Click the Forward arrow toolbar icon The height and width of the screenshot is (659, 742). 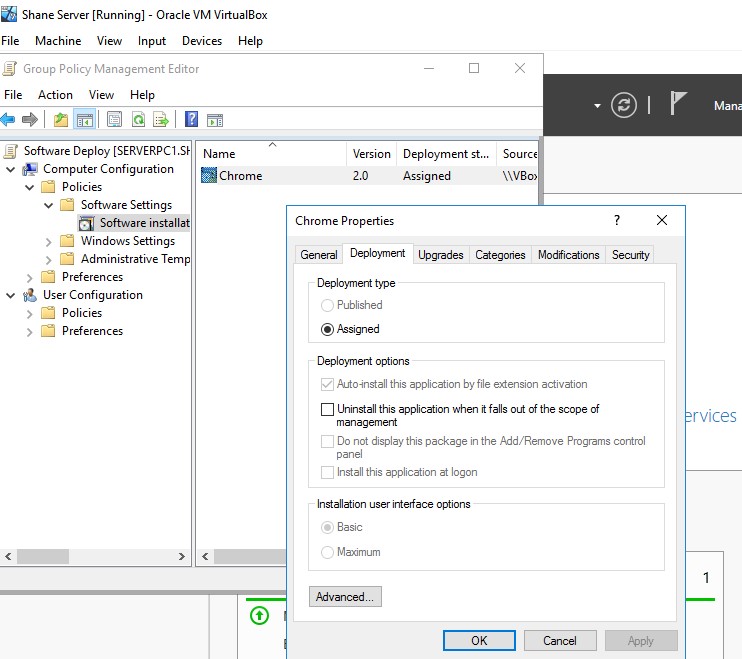coord(30,119)
